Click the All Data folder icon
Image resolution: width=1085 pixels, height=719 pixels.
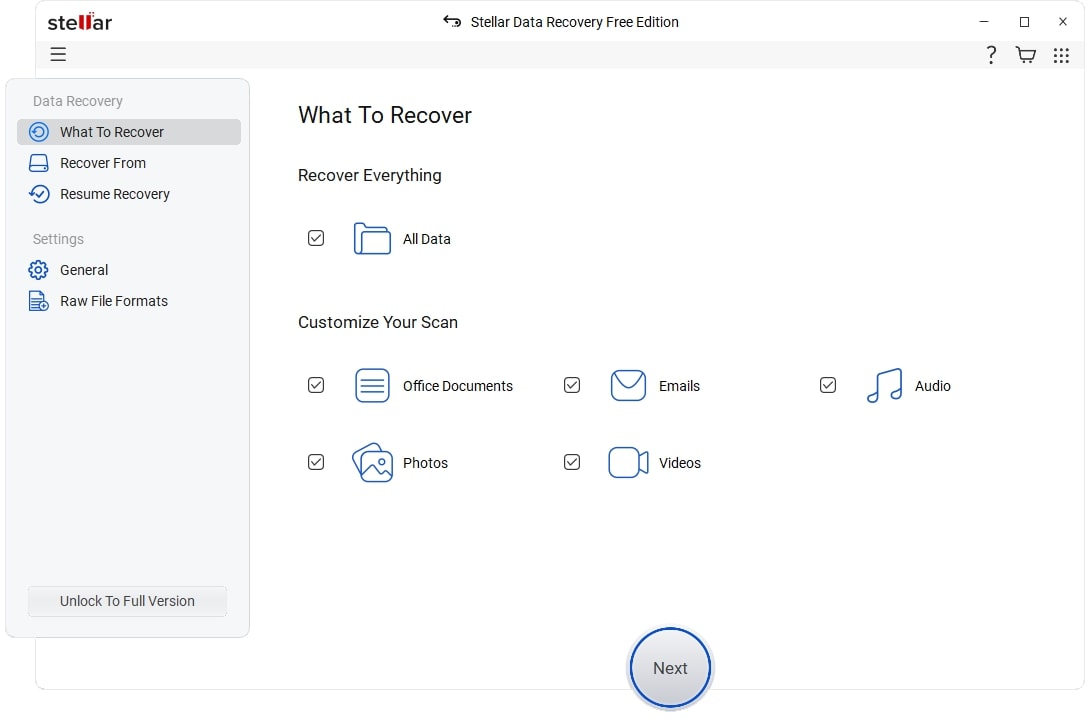(x=372, y=239)
